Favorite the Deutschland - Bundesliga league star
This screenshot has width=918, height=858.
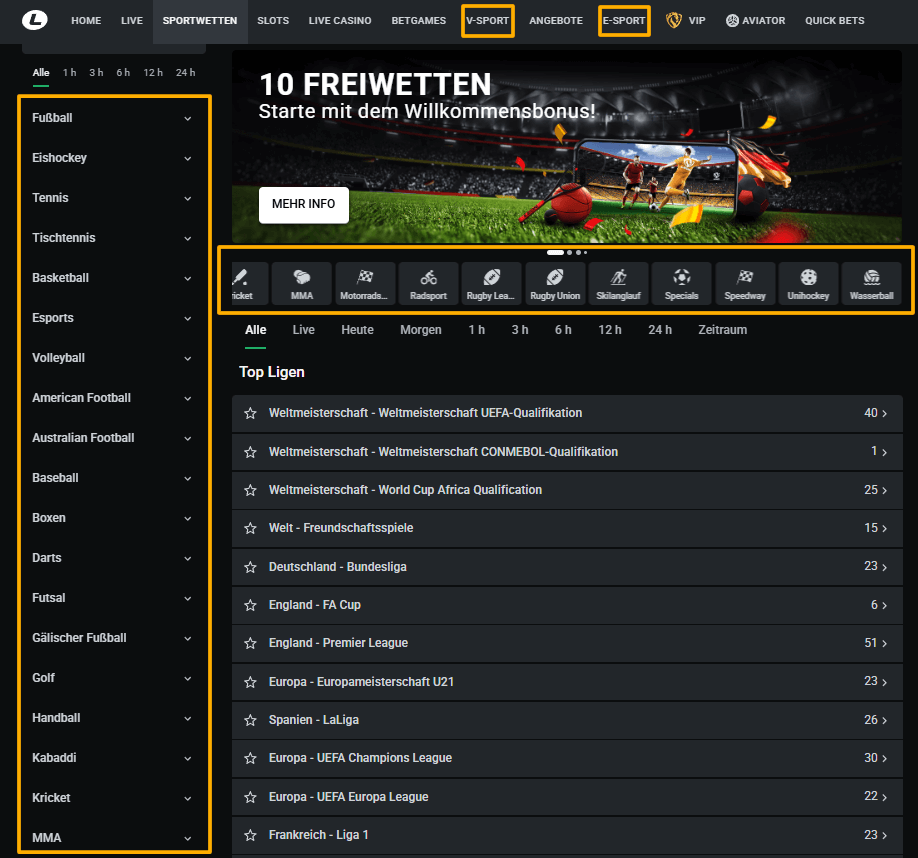[x=251, y=567]
